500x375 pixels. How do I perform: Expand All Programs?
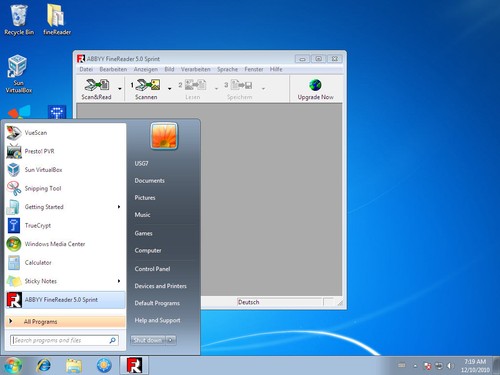pos(65,322)
